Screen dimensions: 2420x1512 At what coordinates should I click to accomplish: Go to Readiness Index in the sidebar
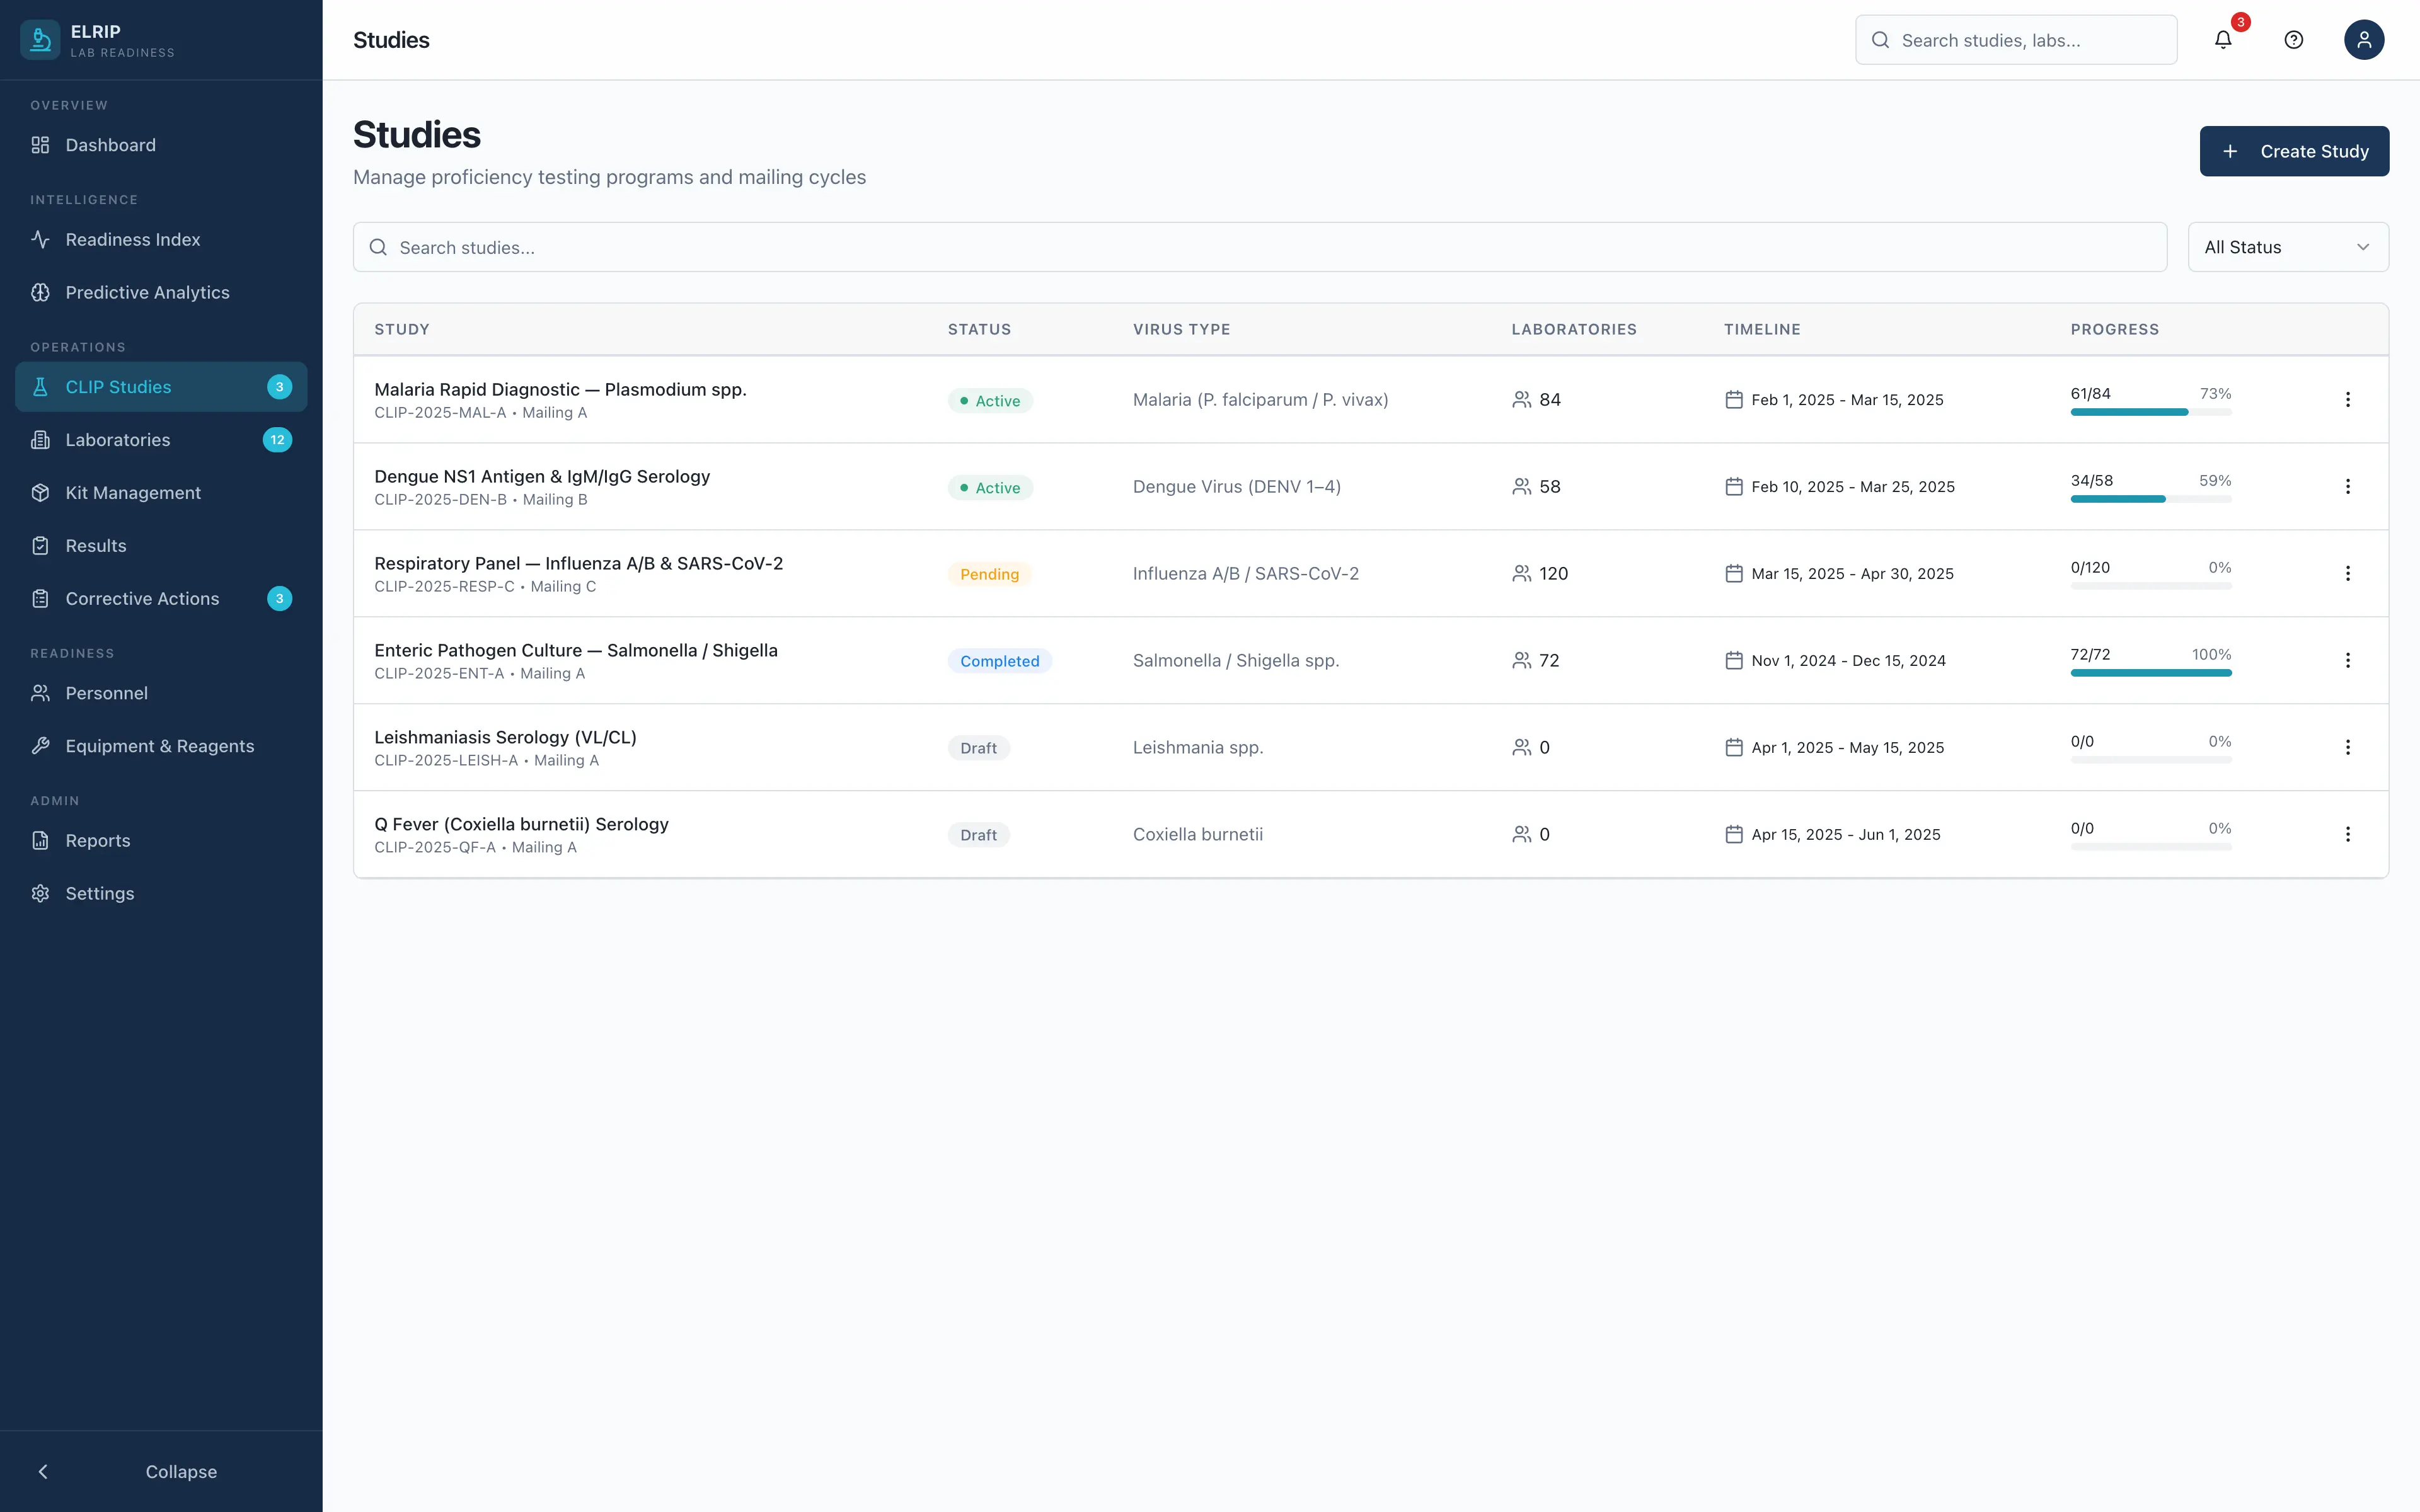click(132, 240)
